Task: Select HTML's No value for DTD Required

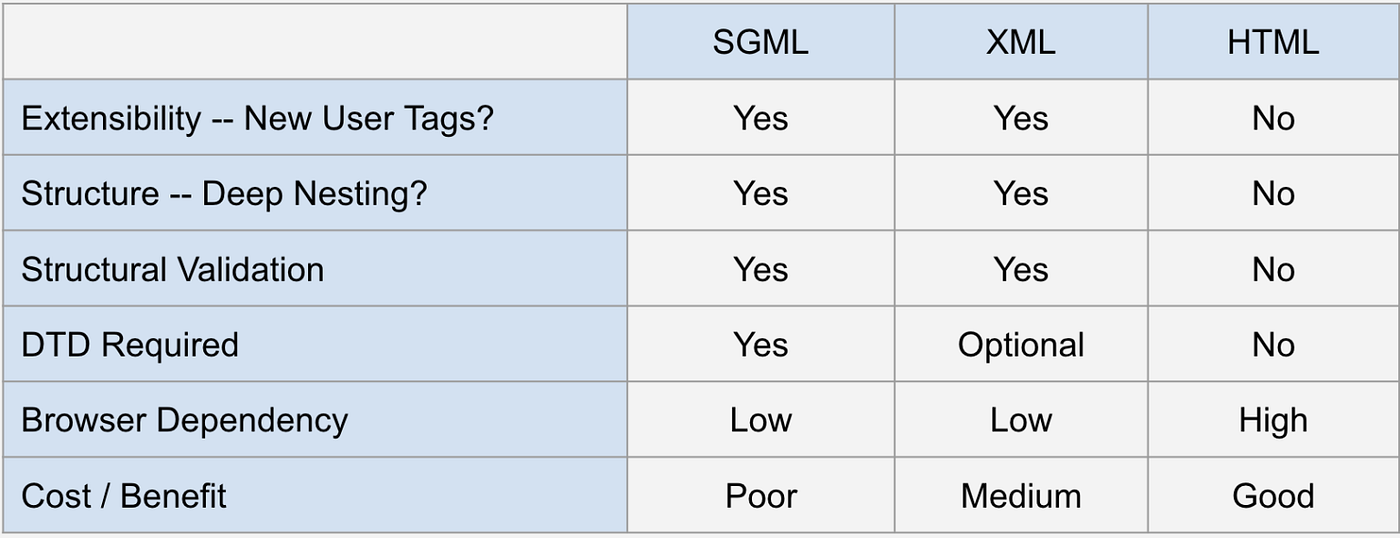Action: (1273, 344)
